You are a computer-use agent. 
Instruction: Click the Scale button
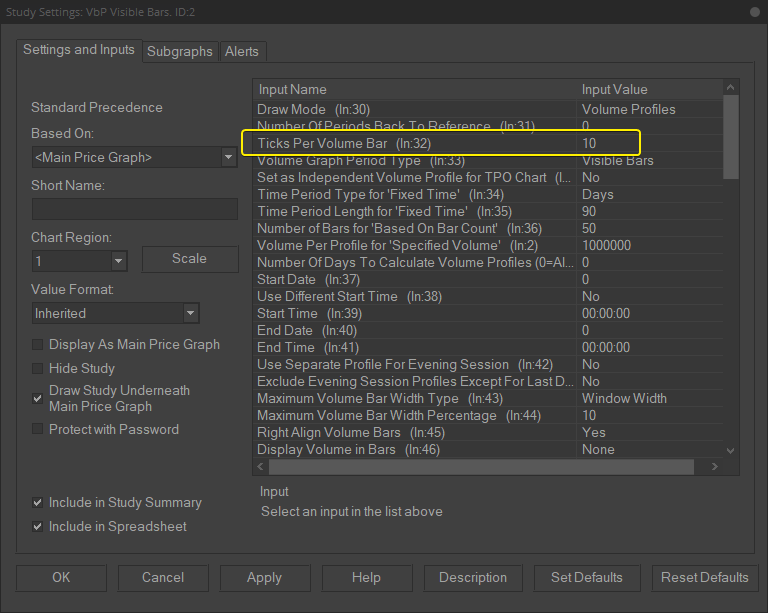click(x=189, y=258)
